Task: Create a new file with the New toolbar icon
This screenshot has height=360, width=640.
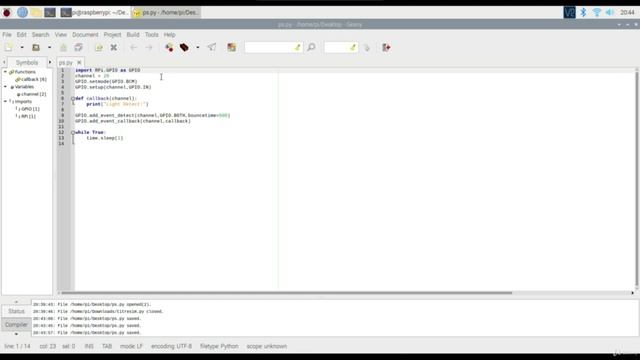Action: 8,47
